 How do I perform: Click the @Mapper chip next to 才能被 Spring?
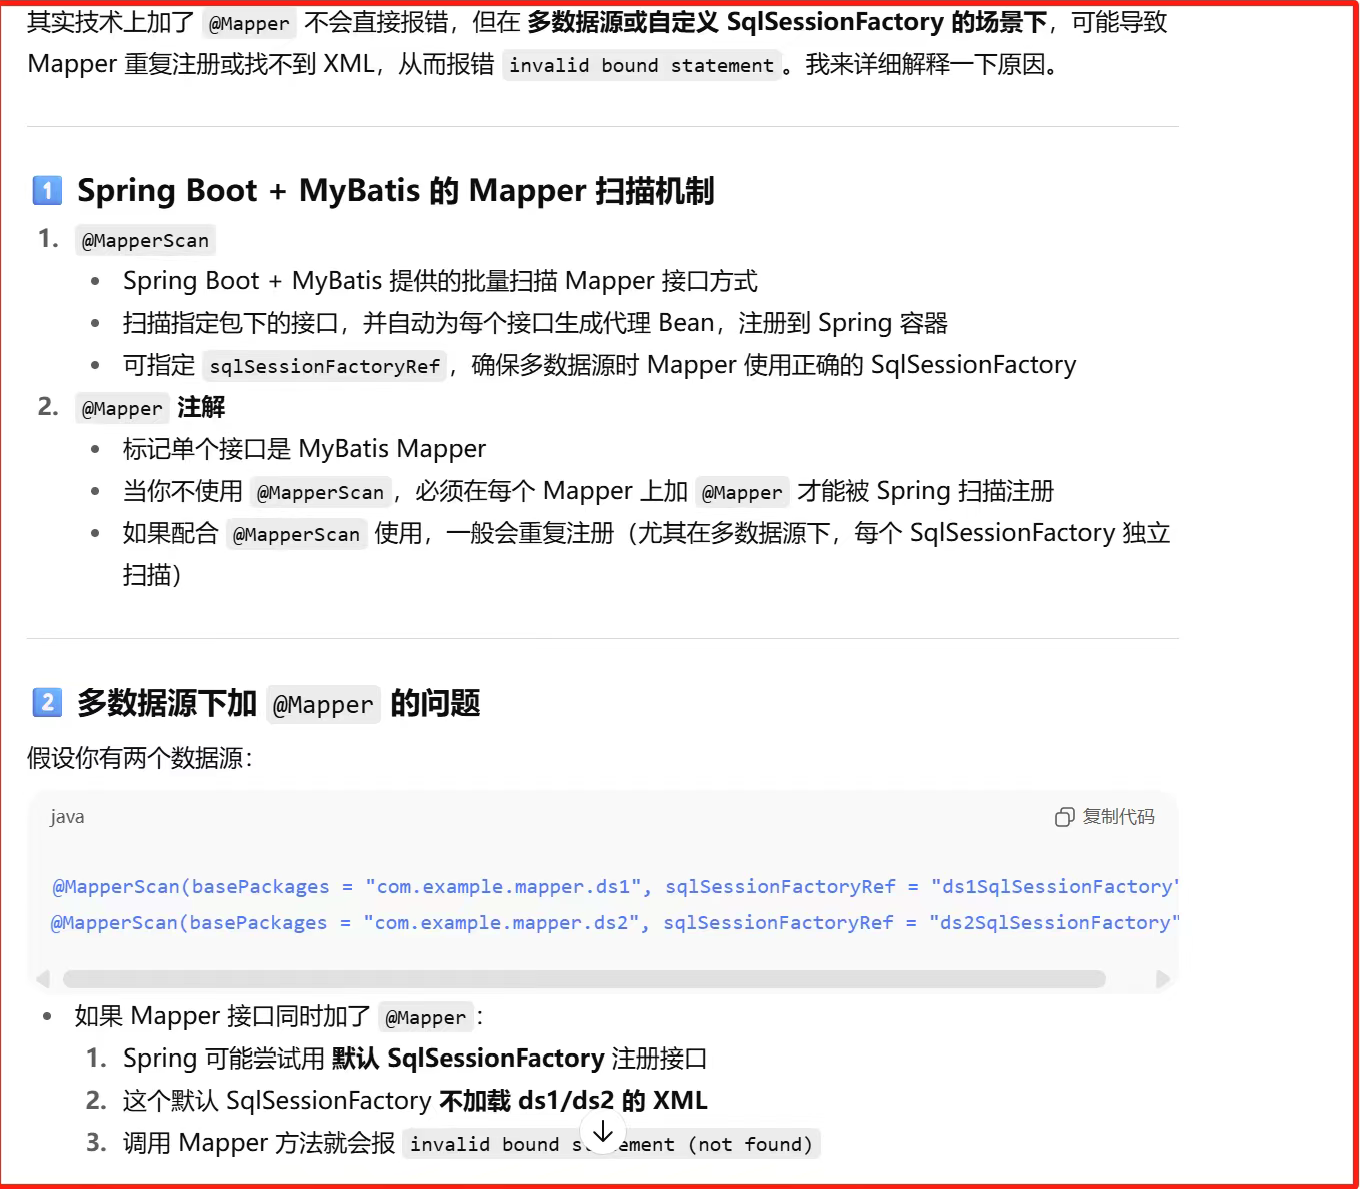point(742,492)
